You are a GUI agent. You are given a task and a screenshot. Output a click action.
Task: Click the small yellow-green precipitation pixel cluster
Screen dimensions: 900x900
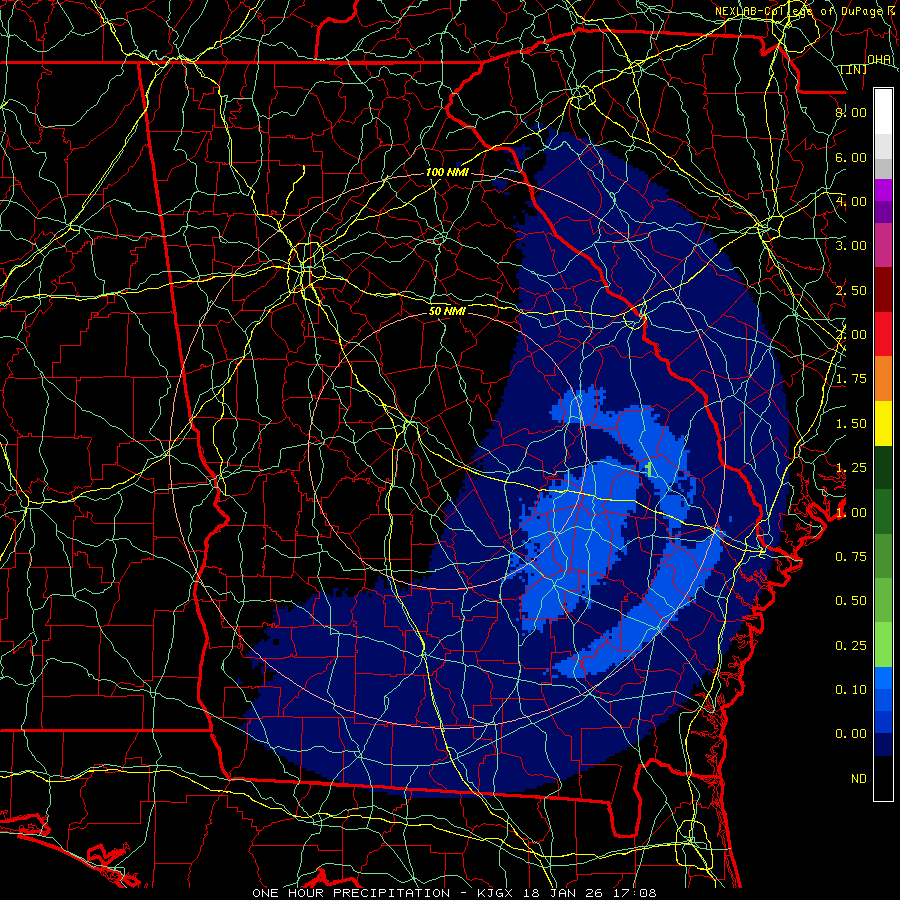click(x=649, y=470)
